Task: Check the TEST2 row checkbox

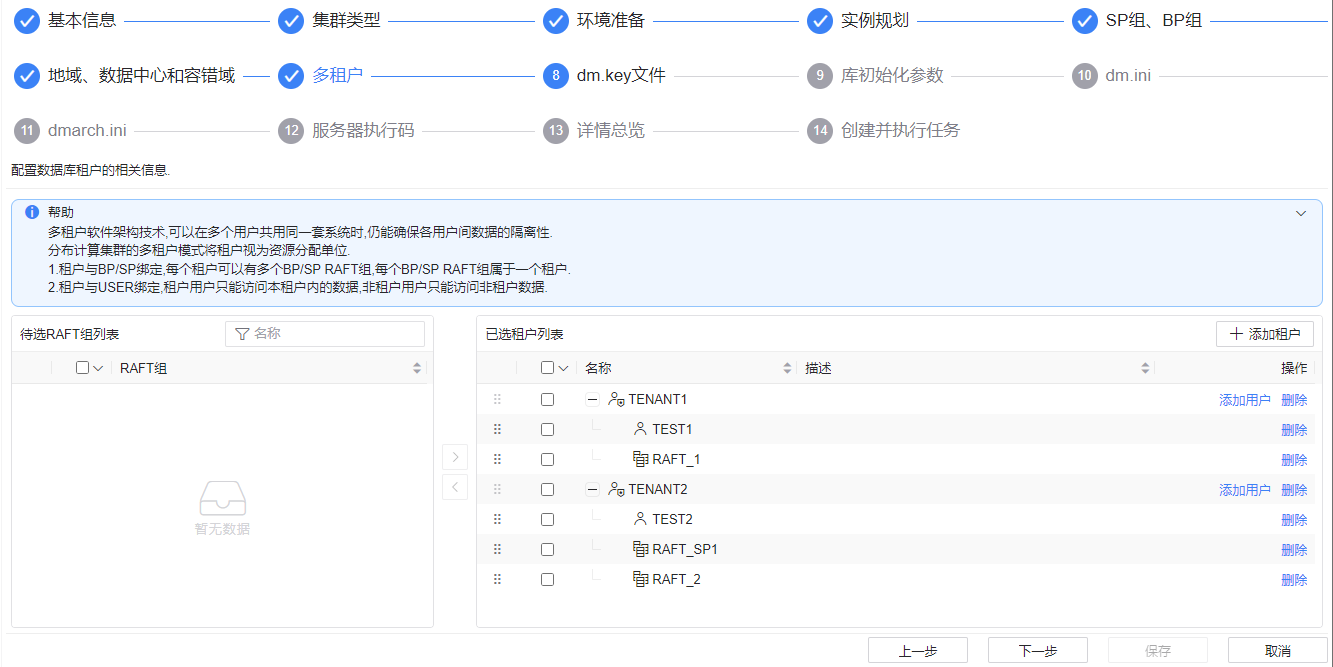Action: [x=547, y=519]
